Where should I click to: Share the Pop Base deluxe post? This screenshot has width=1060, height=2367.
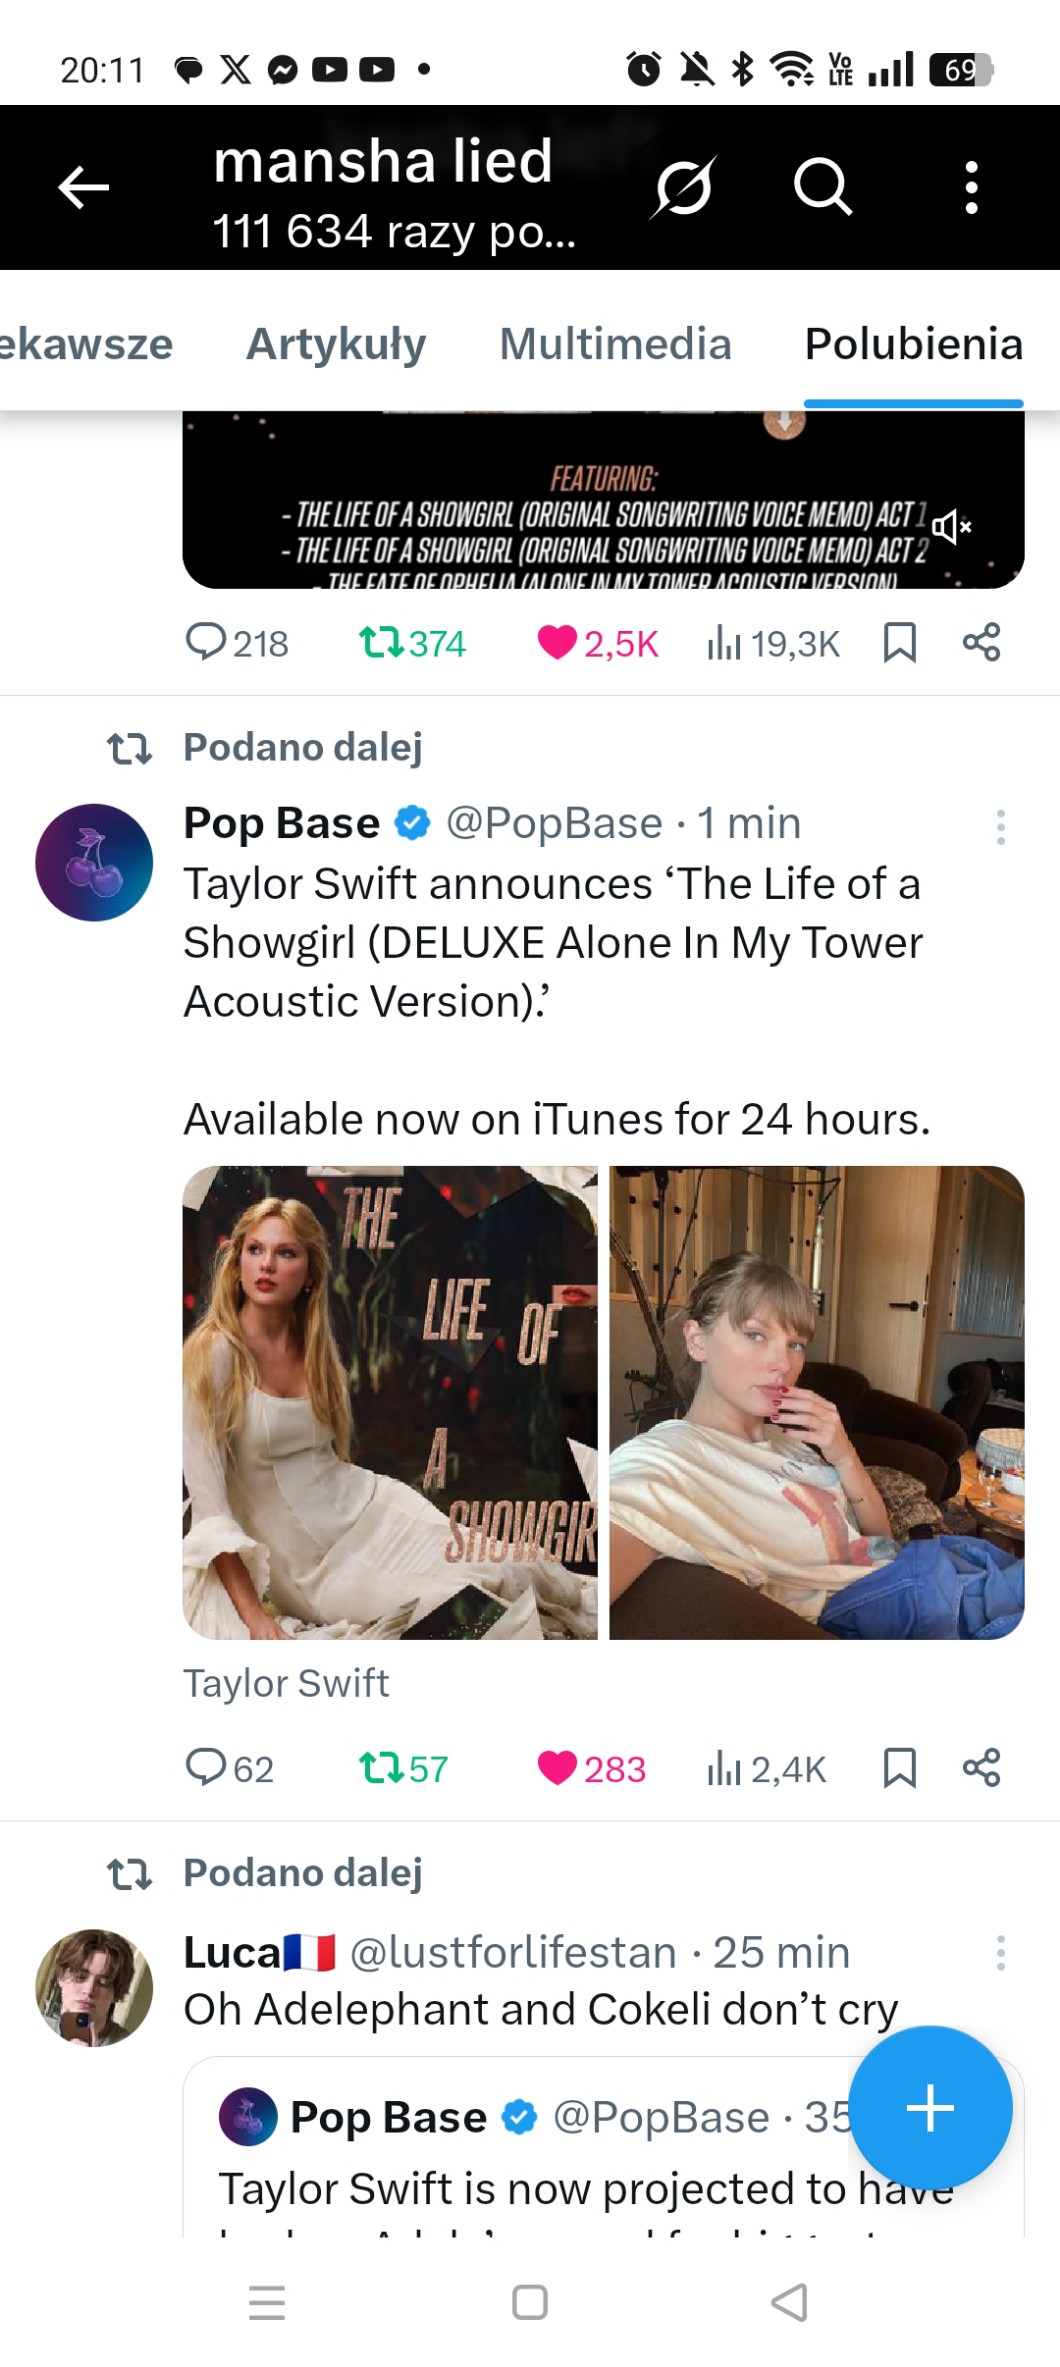coord(981,1768)
